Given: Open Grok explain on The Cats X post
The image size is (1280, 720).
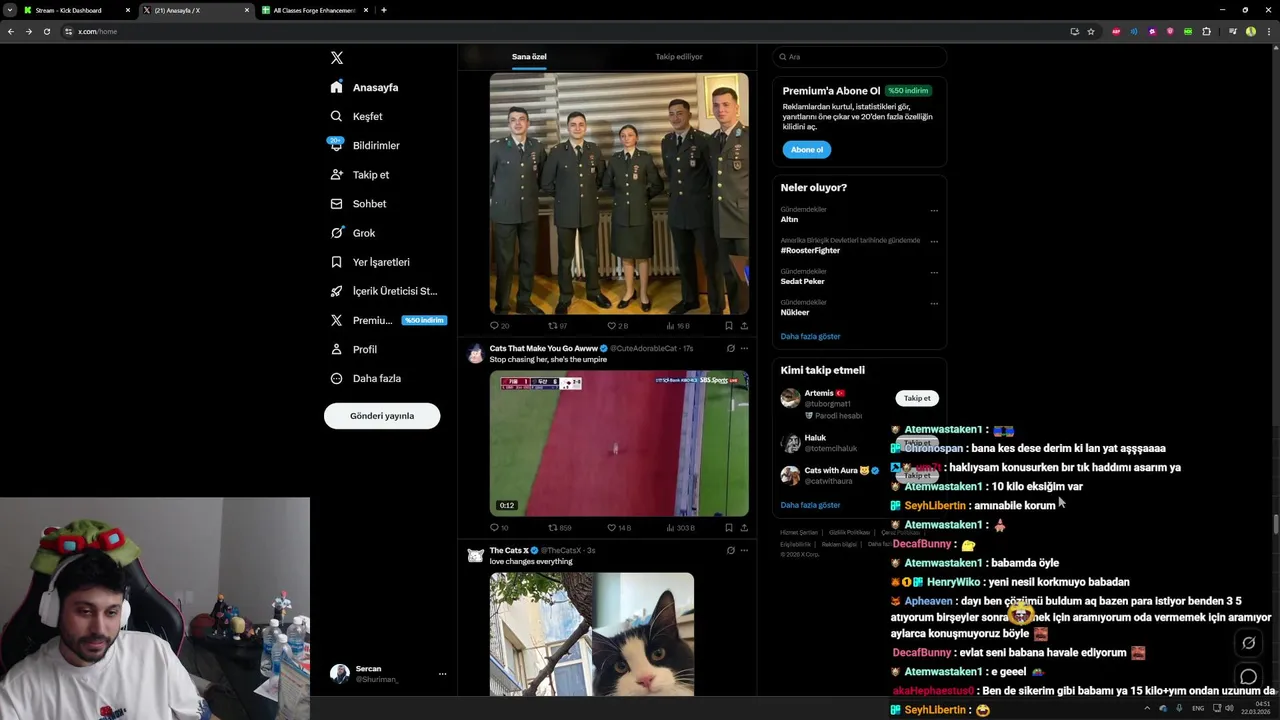Looking at the screenshot, I should [x=730, y=550].
